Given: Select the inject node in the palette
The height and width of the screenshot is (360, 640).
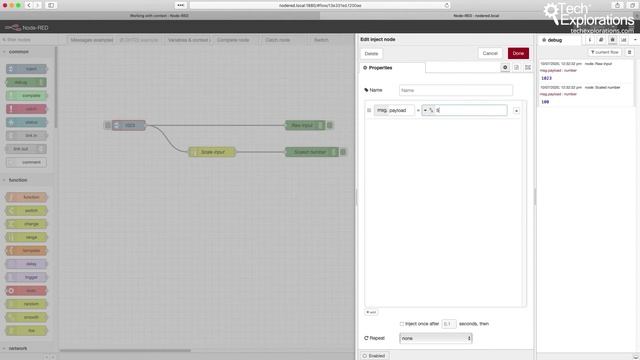Looking at the screenshot, I should [x=27, y=69].
